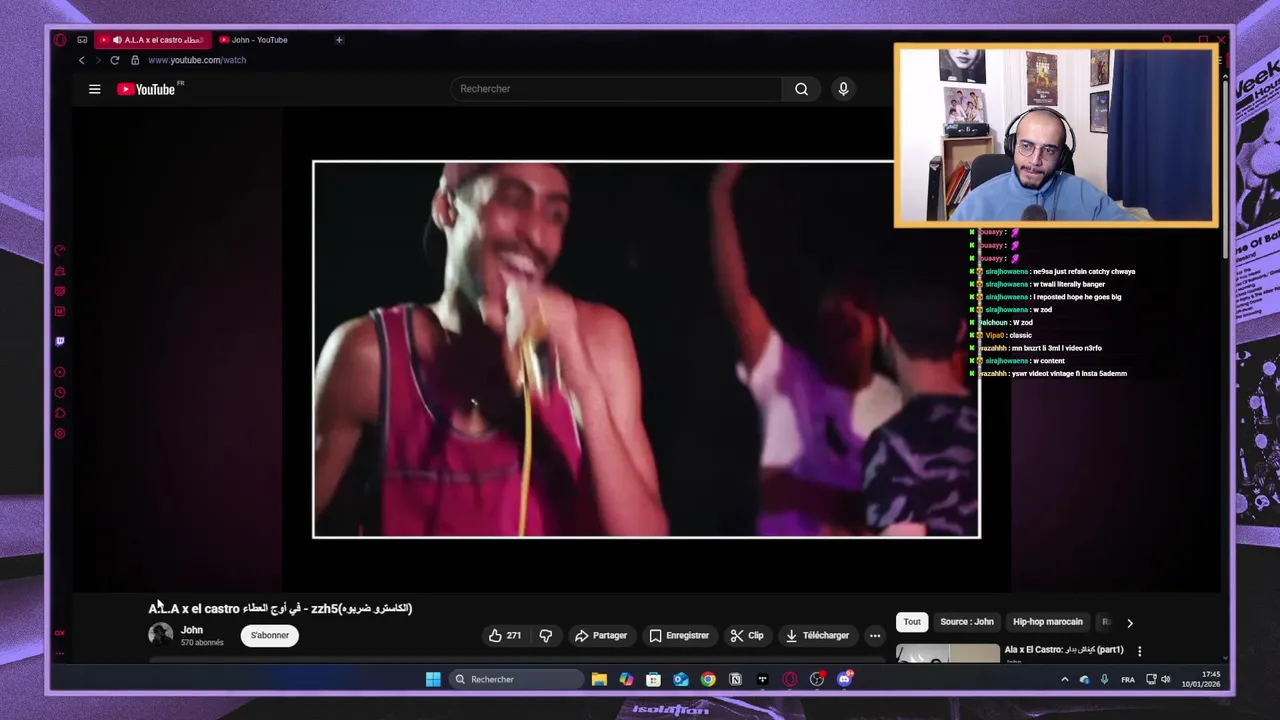Open John's channel avatar

coord(160,634)
